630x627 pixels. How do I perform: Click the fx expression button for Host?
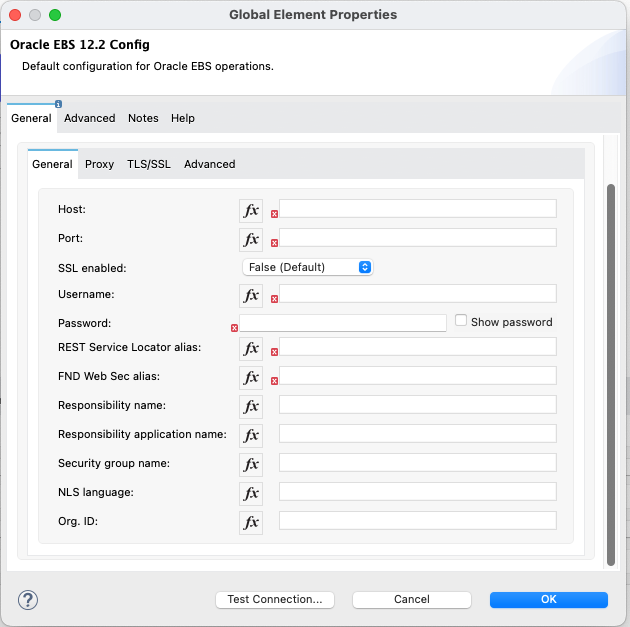[x=251, y=210]
